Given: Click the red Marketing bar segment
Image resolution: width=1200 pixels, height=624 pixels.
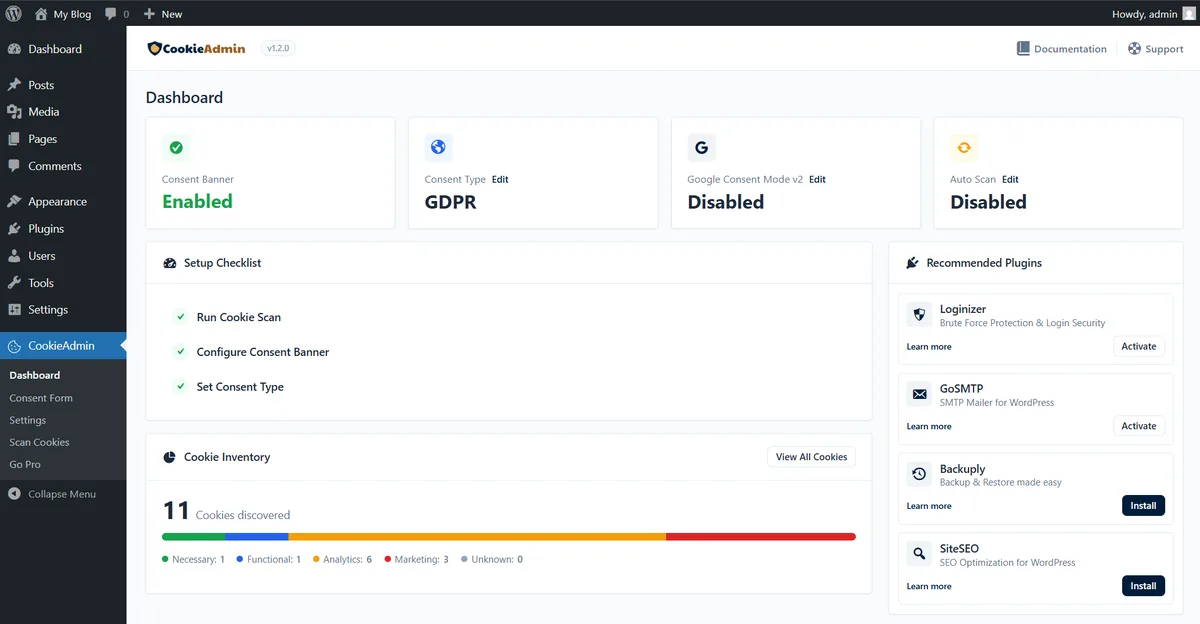Looking at the screenshot, I should click(x=761, y=537).
